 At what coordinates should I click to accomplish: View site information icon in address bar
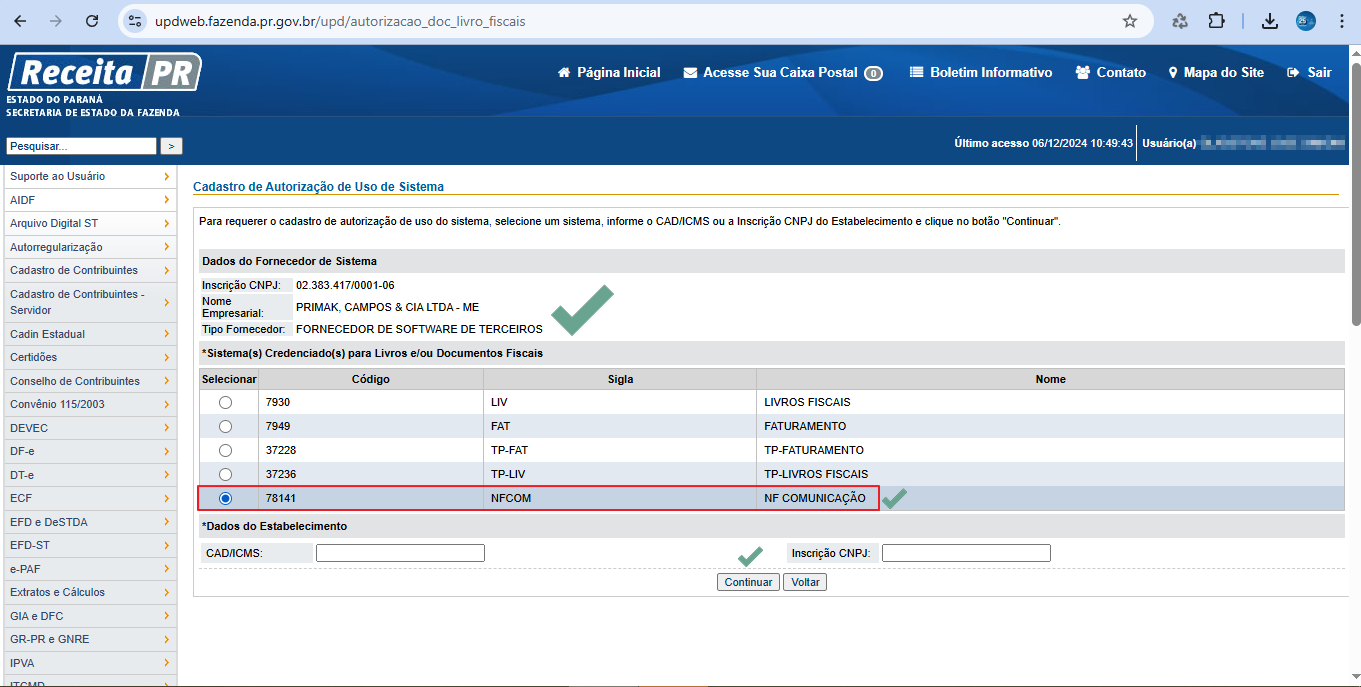(137, 21)
